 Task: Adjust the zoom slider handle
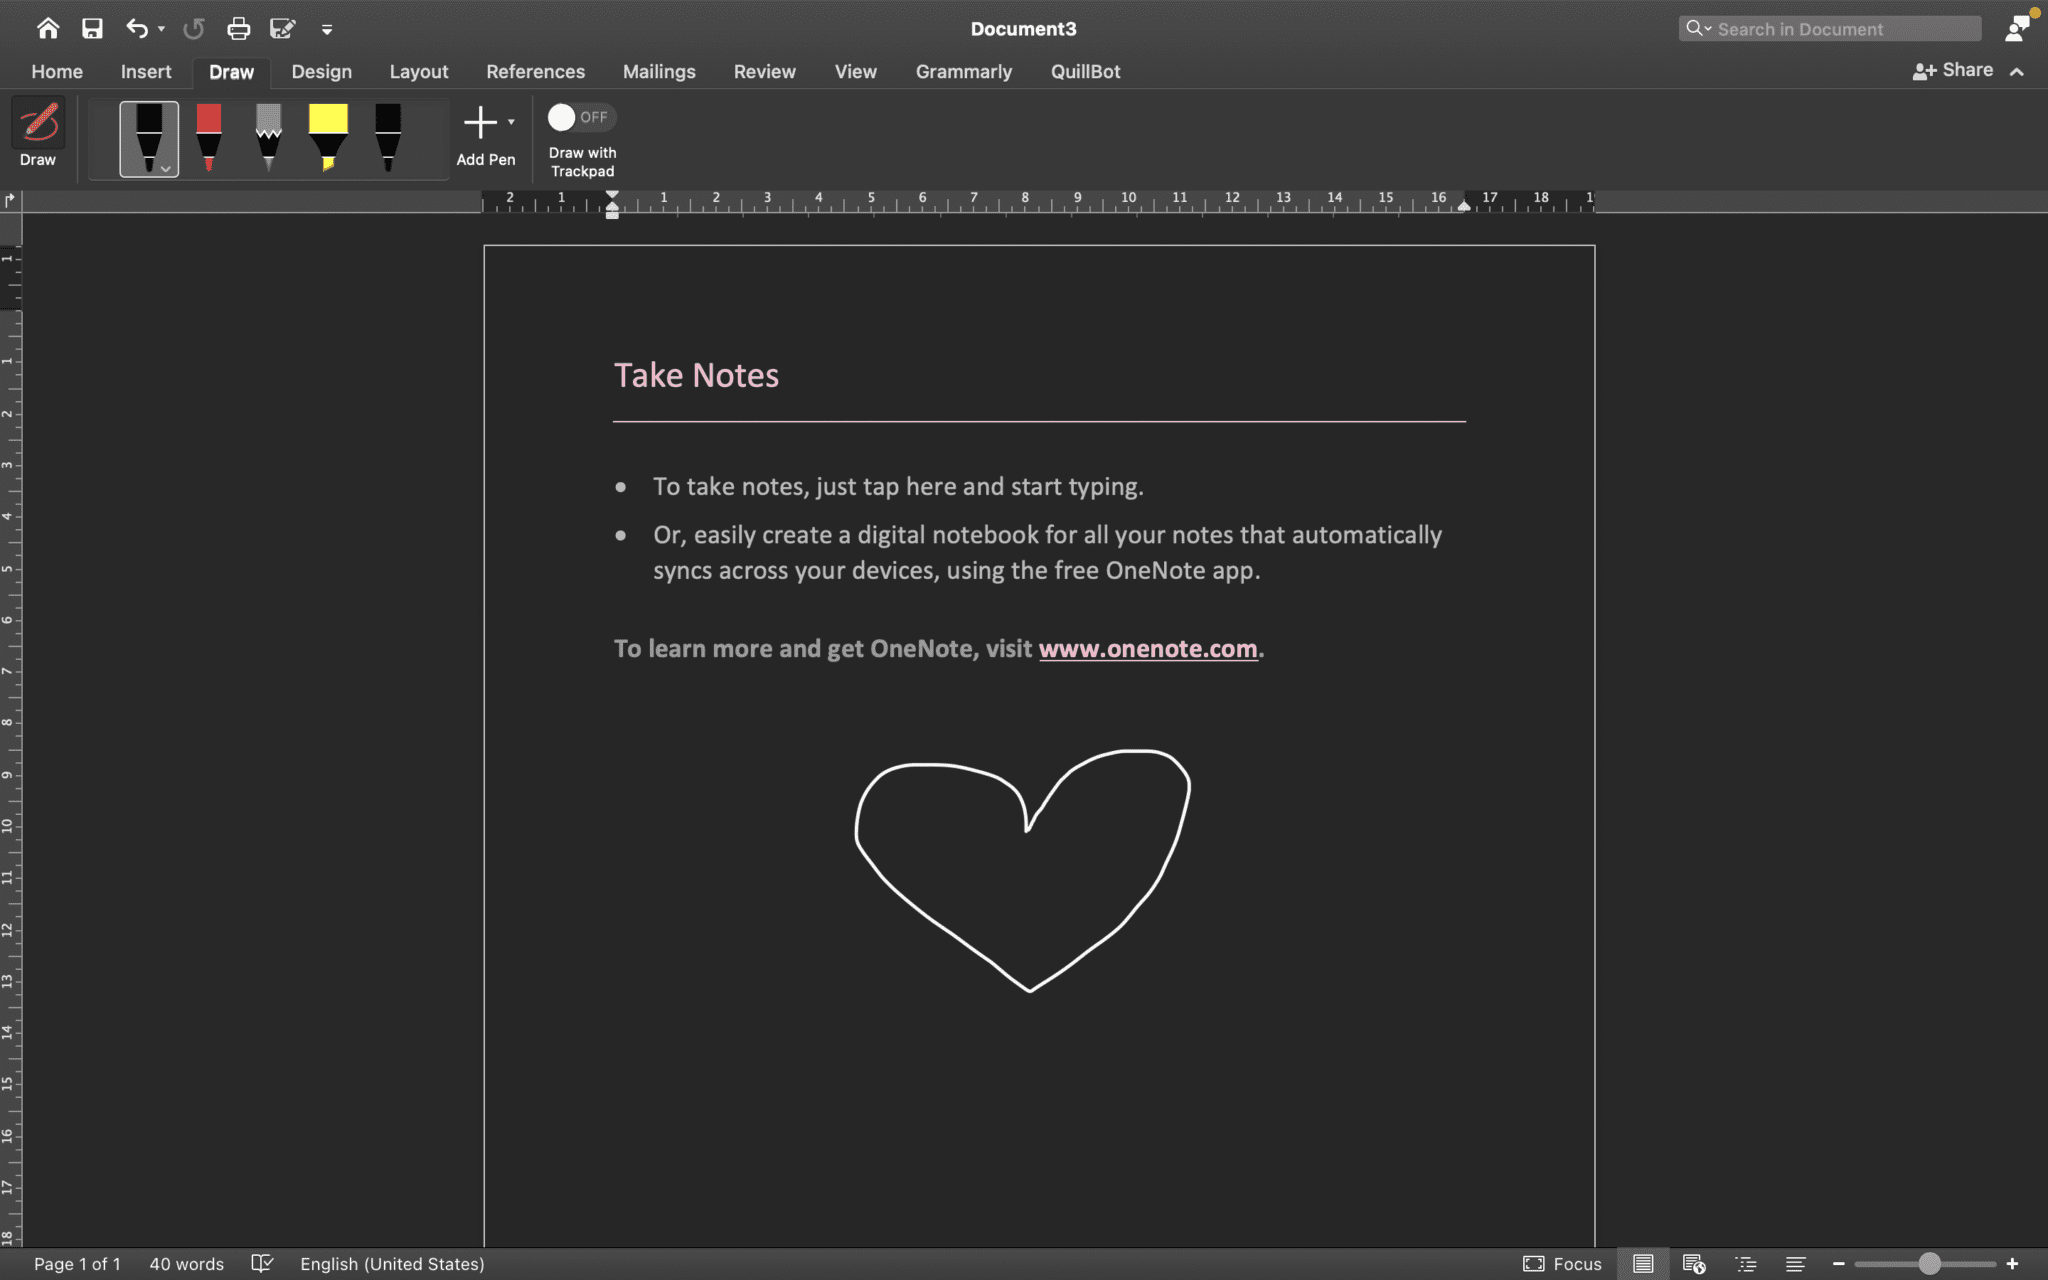point(1927,1263)
